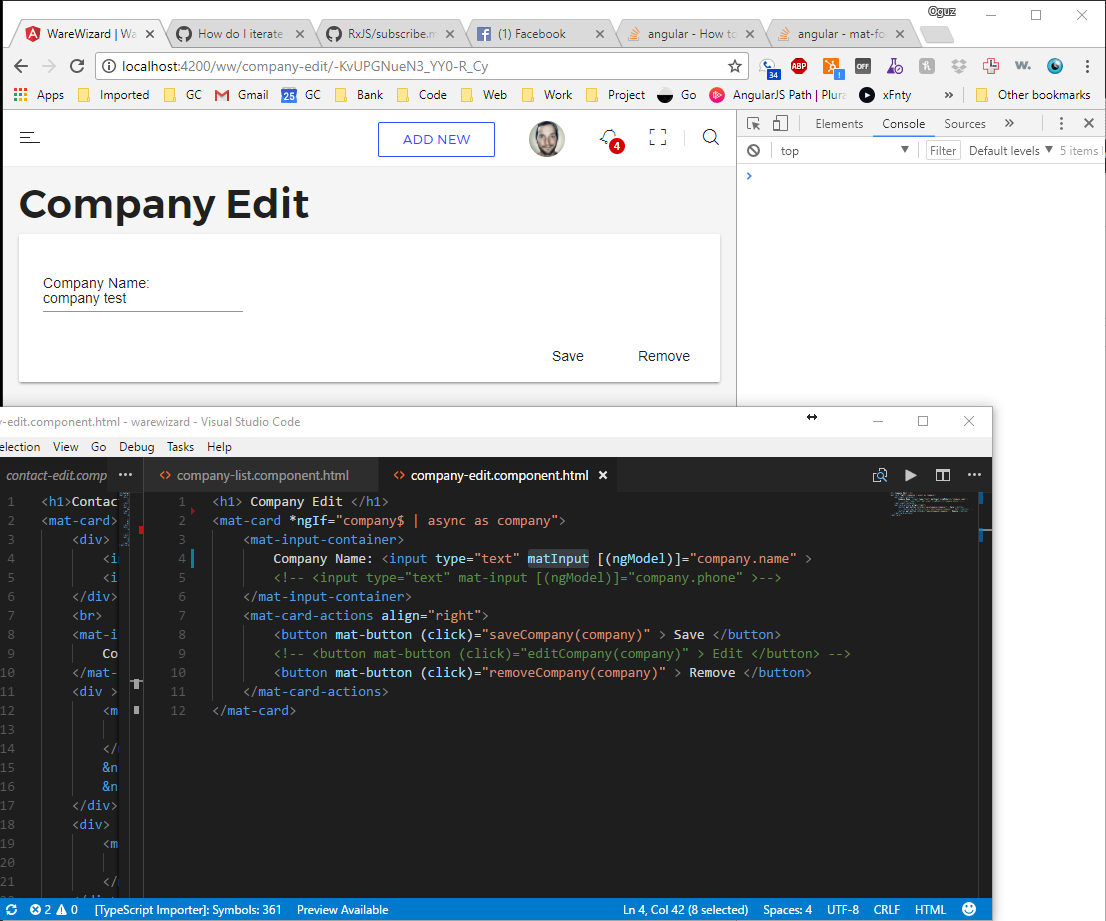Click the ADD NEW button
The height and width of the screenshot is (921, 1106).
tap(436, 139)
